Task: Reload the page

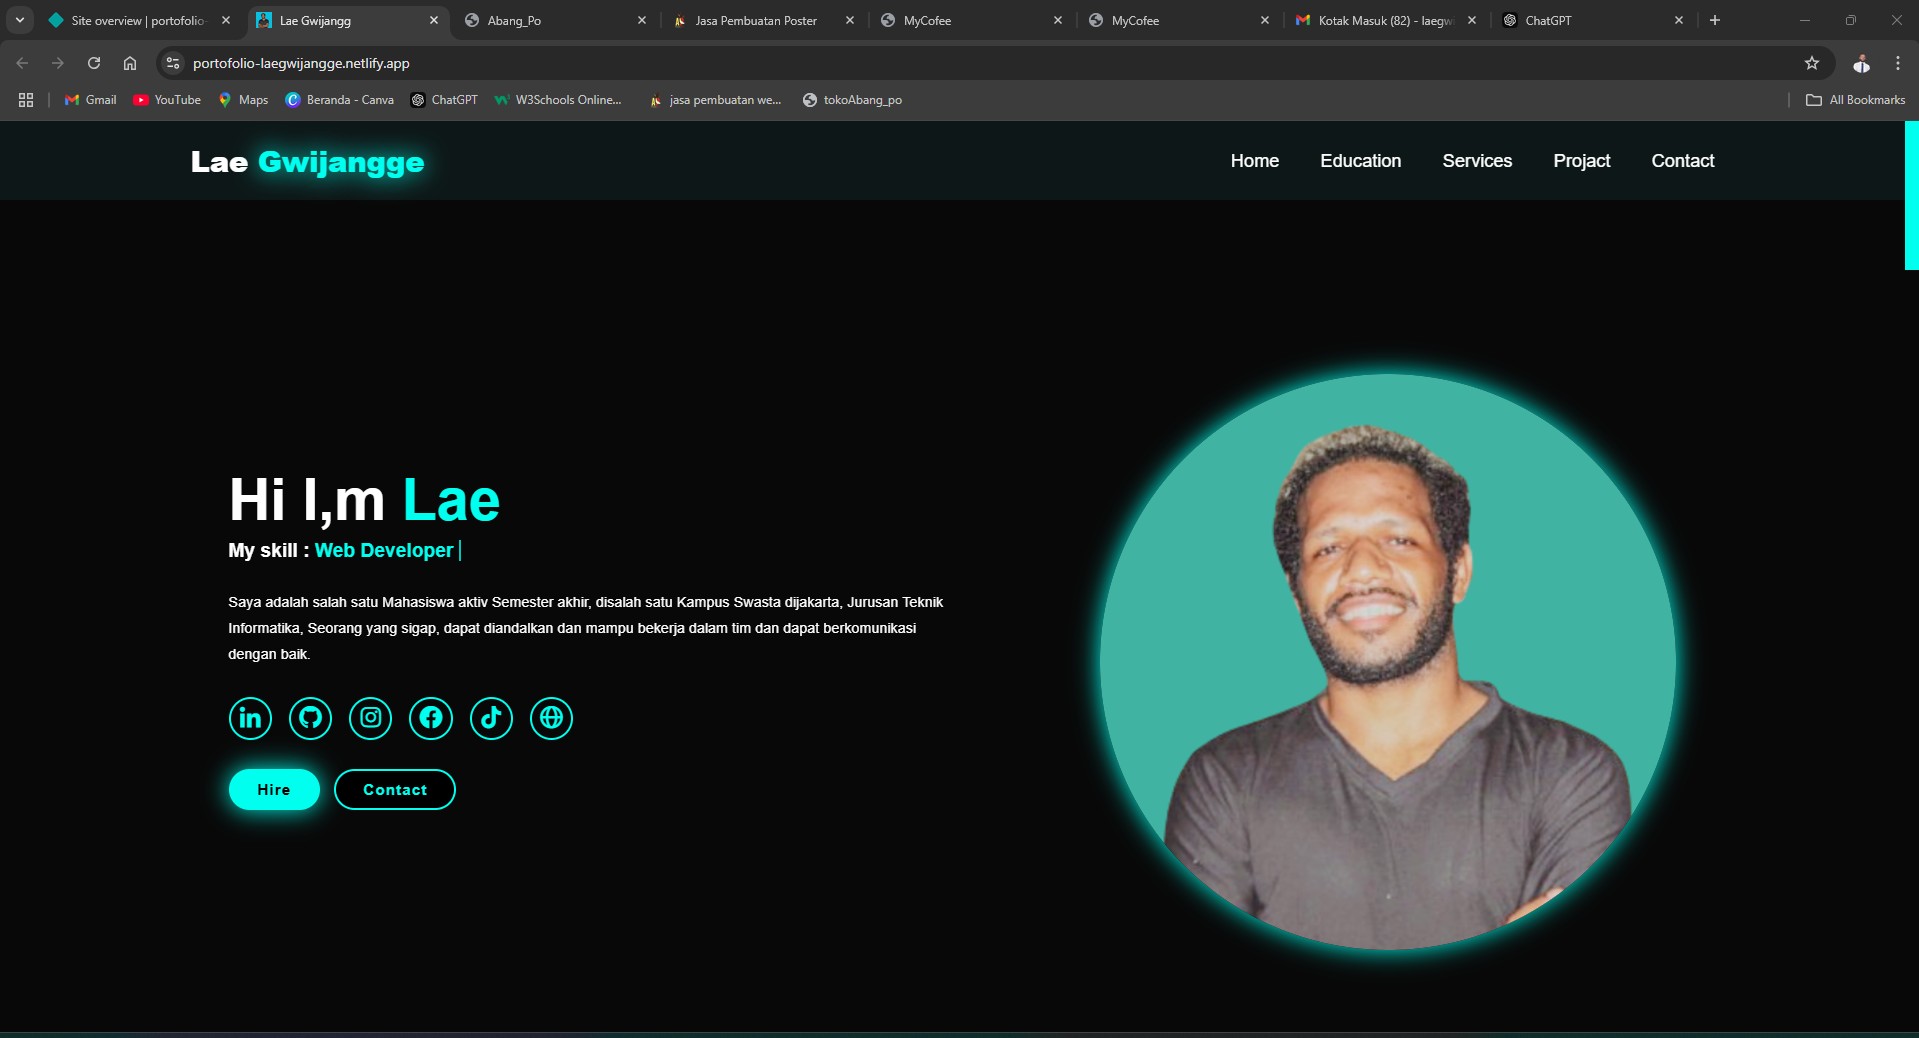Action: [x=94, y=63]
